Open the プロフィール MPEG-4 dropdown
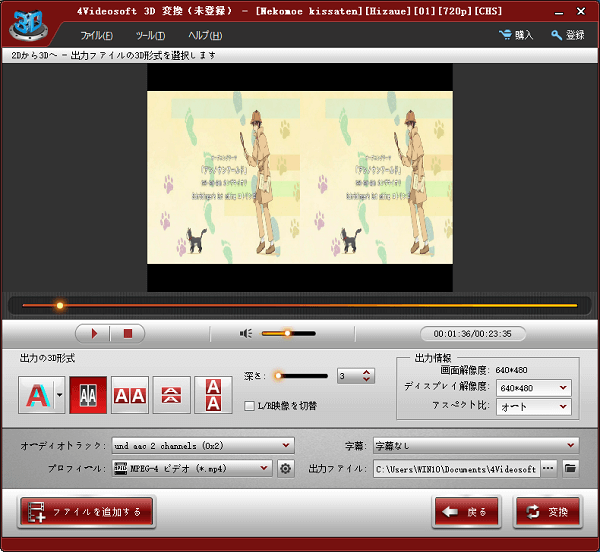This screenshot has height=552, width=600. point(192,468)
